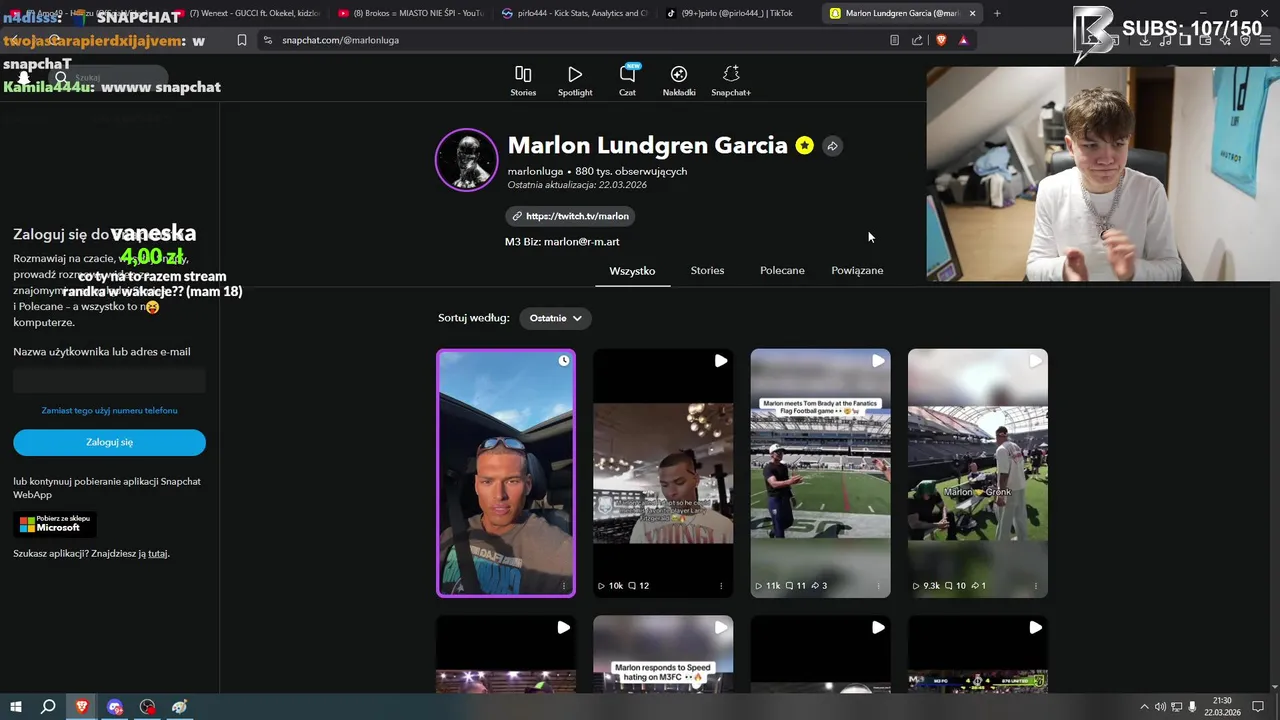This screenshot has height=720, width=1280.
Task: Switch to the pirlo444 Kick Stats tab
Action: tap(574, 13)
